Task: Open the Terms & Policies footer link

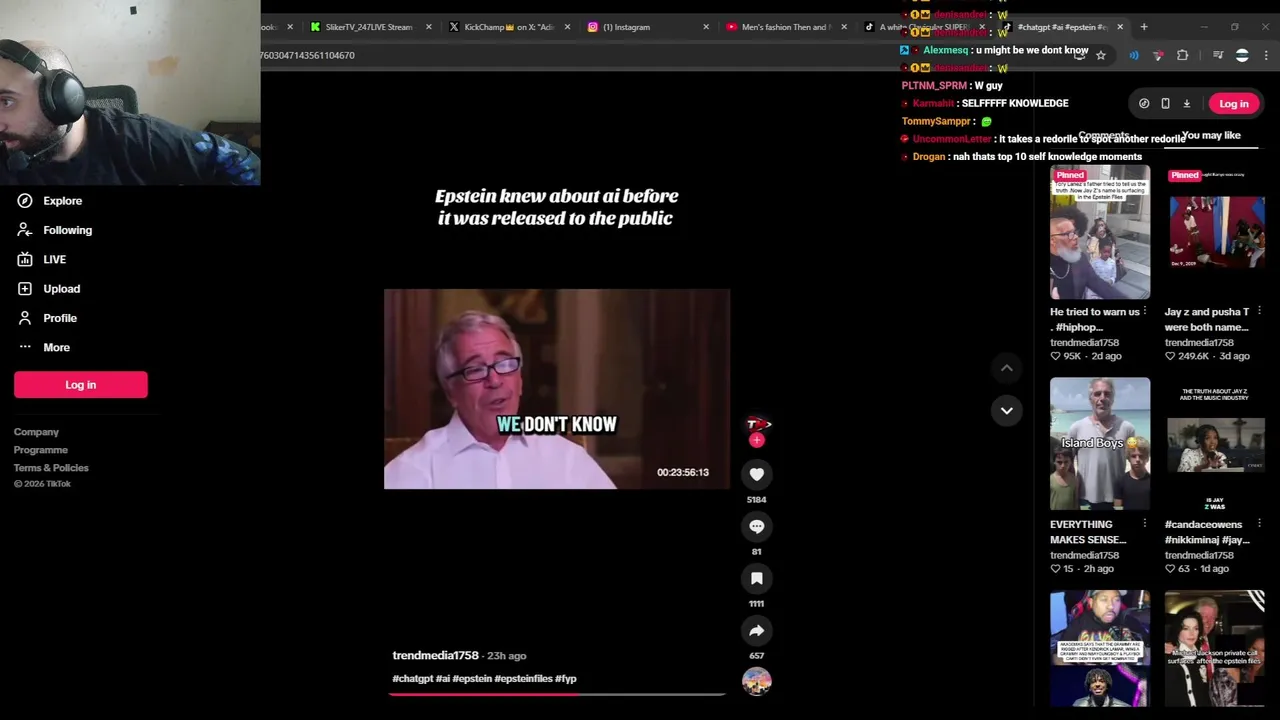Action: tap(51, 468)
